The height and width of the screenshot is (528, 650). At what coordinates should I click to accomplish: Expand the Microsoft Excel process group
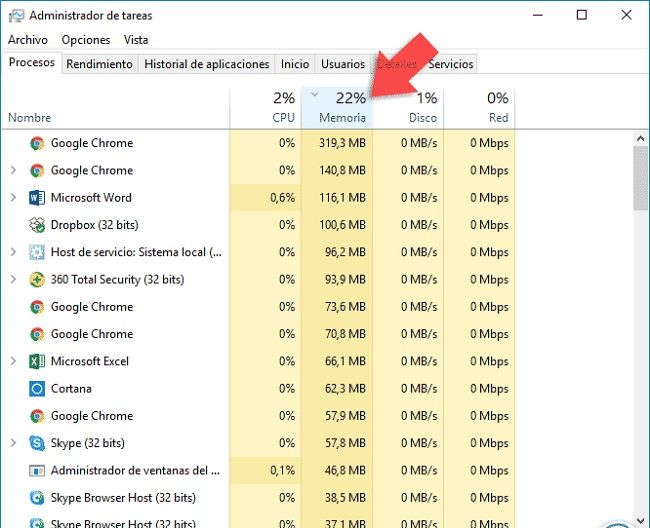tap(13, 361)
